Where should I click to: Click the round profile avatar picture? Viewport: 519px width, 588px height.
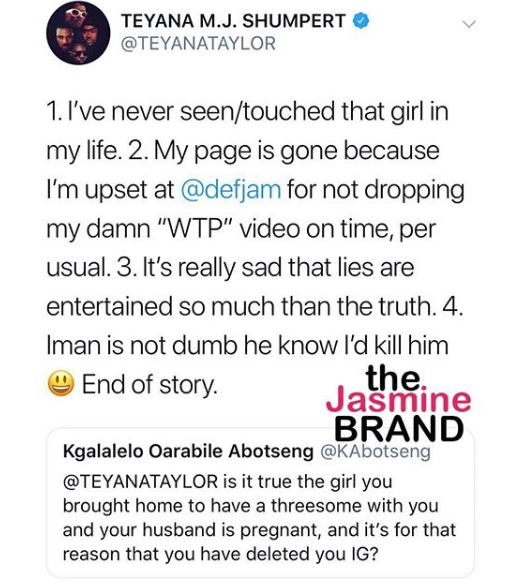click(x=78, y=33)
